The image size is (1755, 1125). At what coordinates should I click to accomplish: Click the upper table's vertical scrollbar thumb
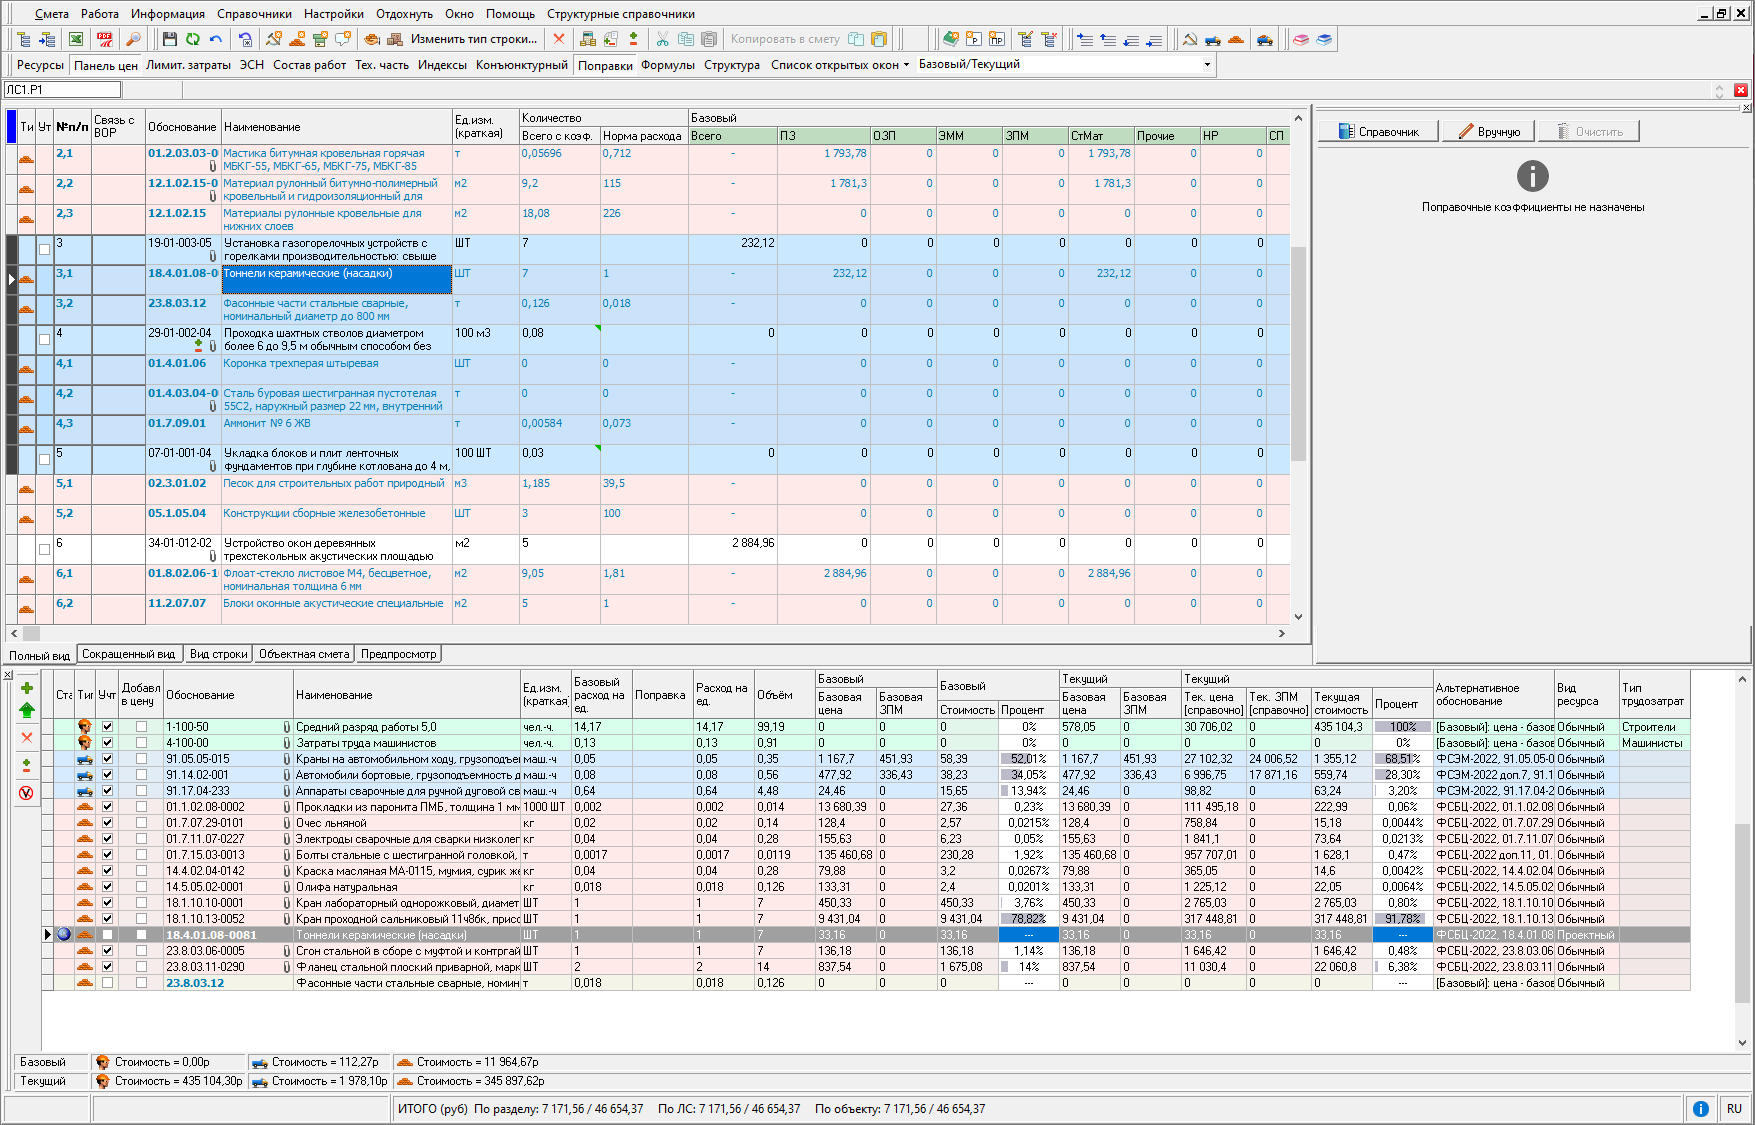[1298, 353]
